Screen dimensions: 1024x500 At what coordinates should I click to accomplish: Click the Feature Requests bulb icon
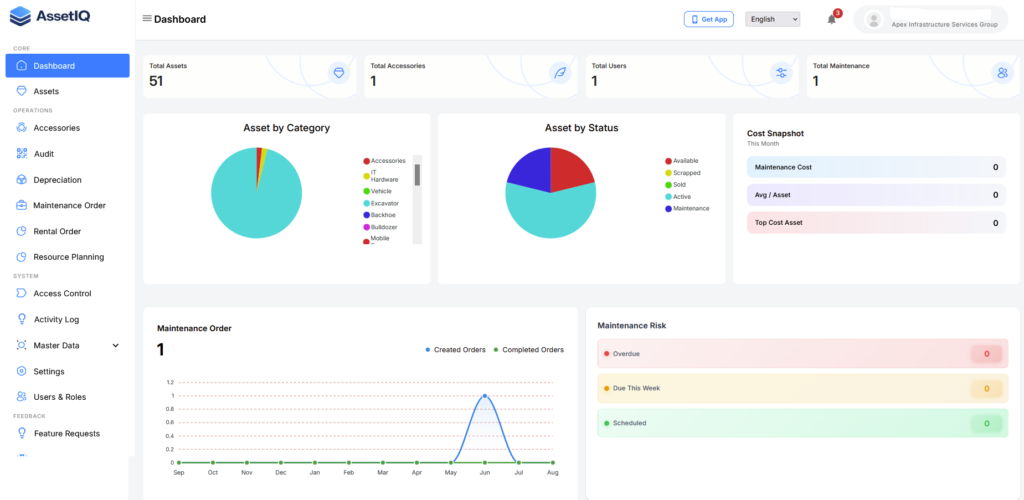click(22, 433)
